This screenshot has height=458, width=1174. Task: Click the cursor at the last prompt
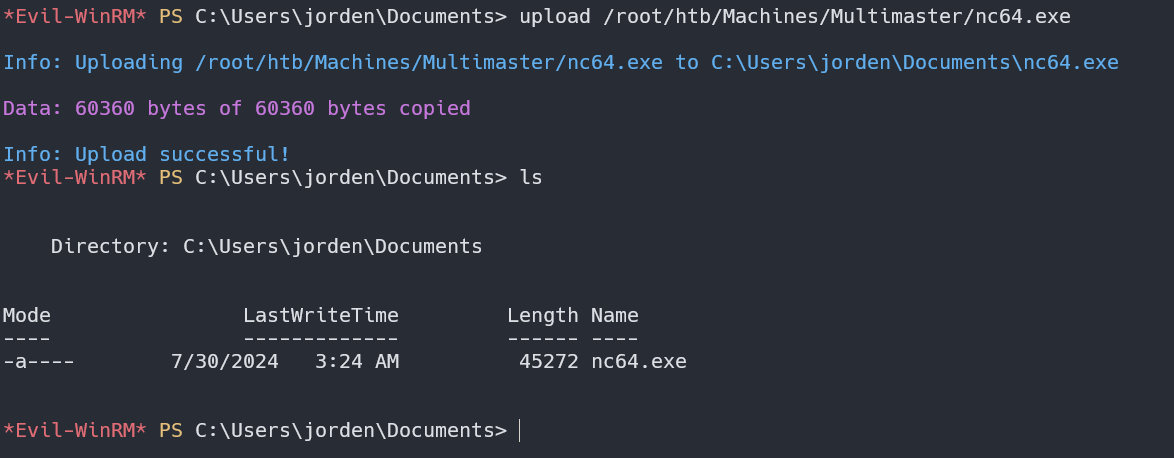(520, 430)
